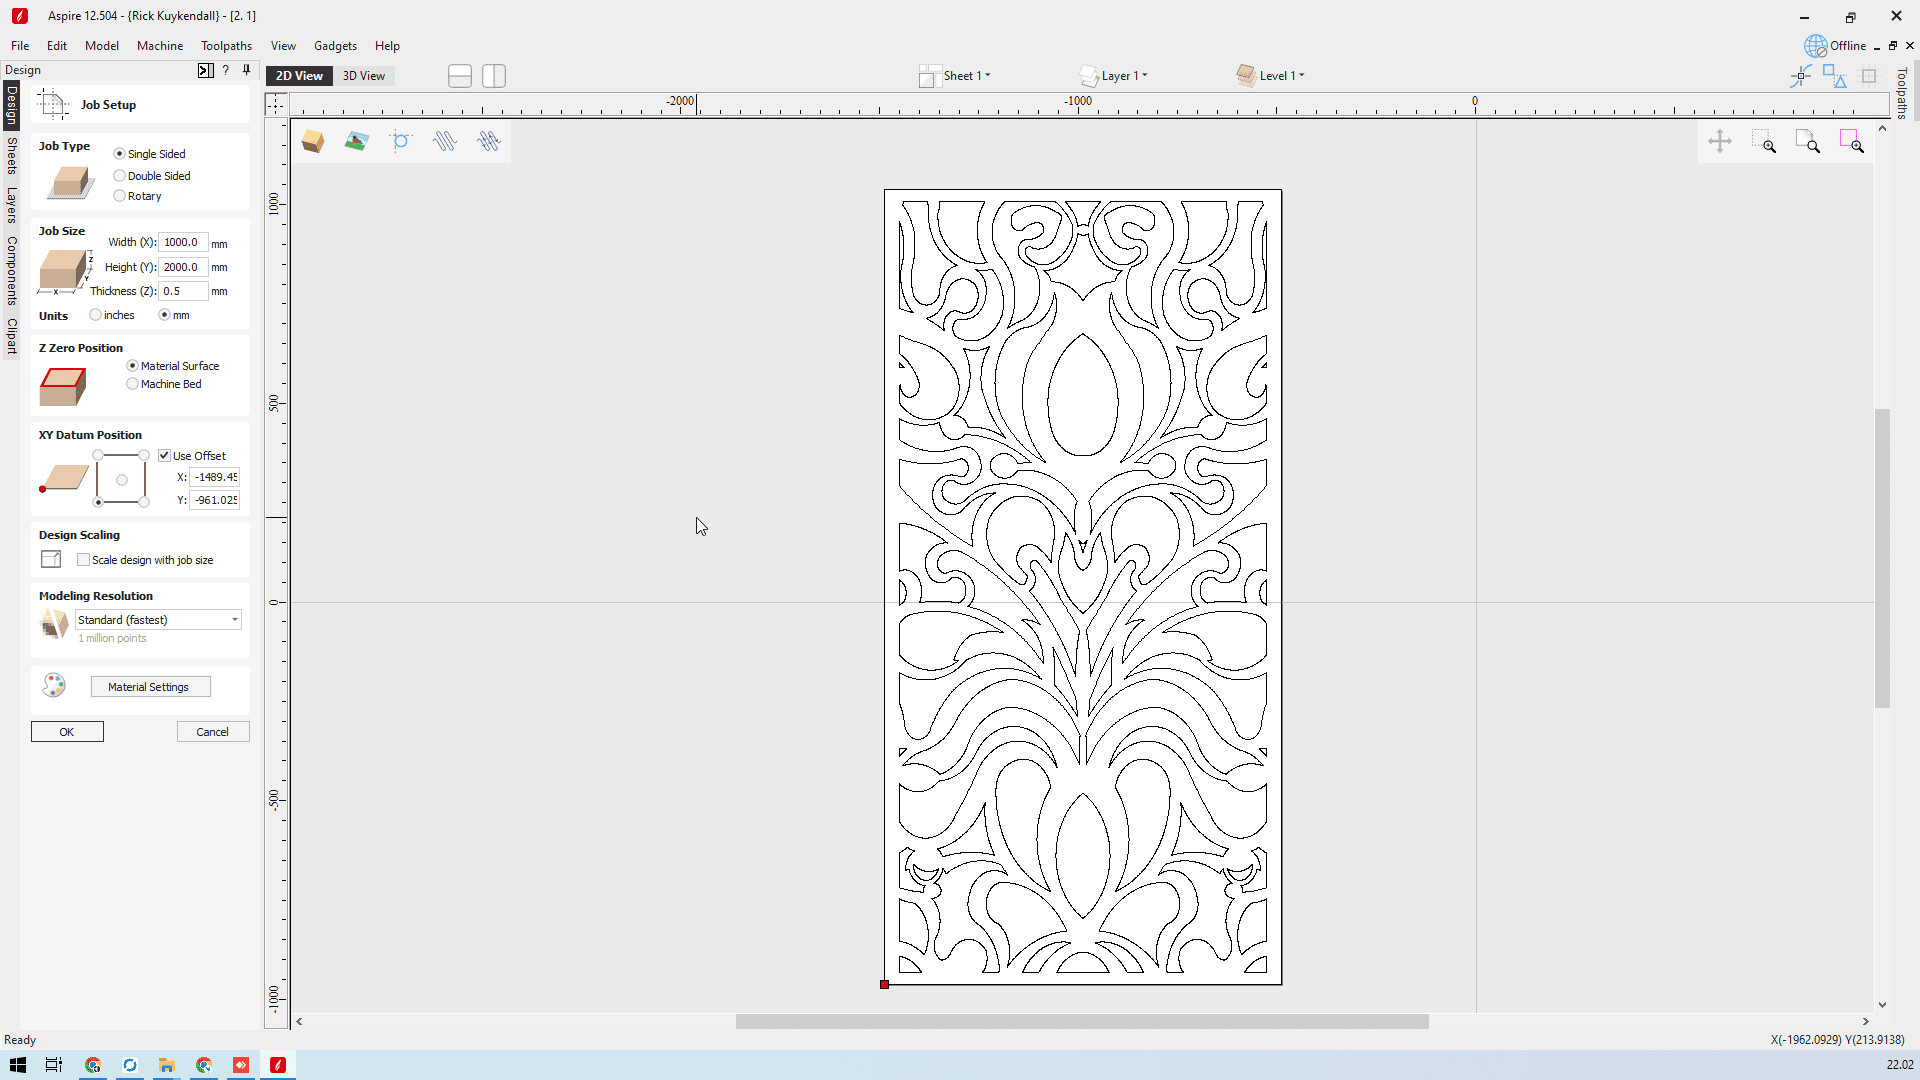
Task: Enable Scale design with job size
Action: click(x=84, y=560)
